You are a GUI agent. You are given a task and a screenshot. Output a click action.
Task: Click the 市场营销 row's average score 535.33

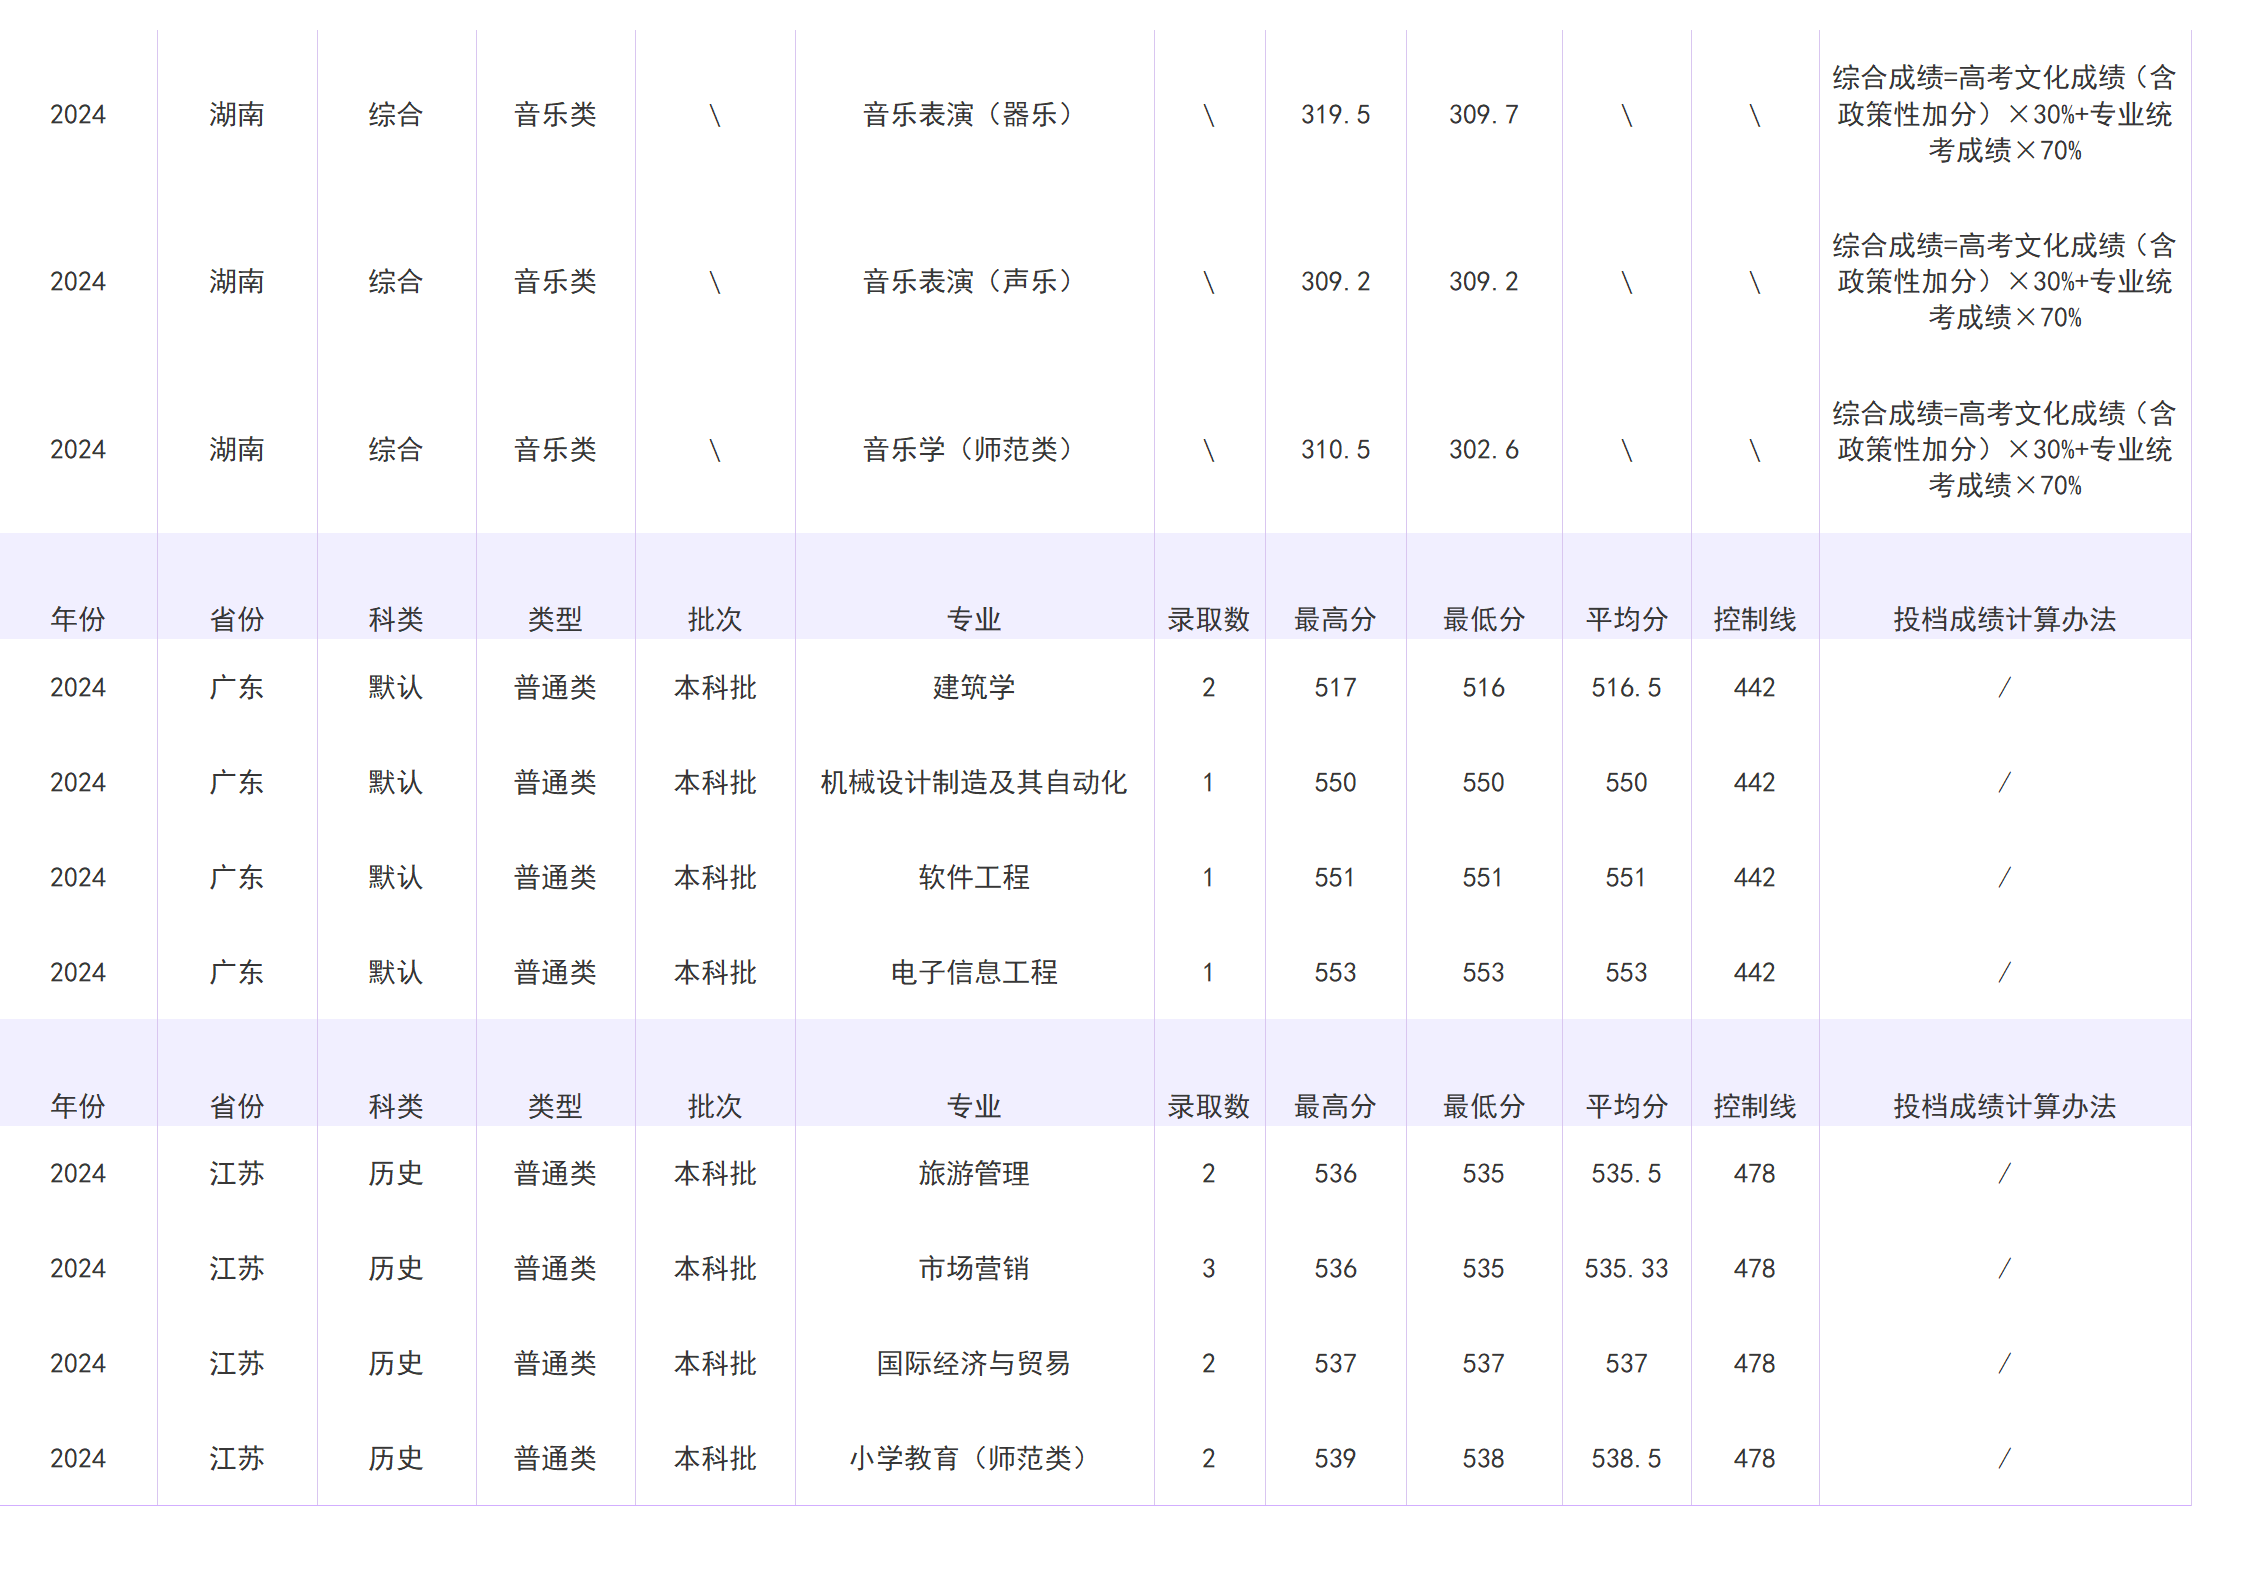1625,1268
